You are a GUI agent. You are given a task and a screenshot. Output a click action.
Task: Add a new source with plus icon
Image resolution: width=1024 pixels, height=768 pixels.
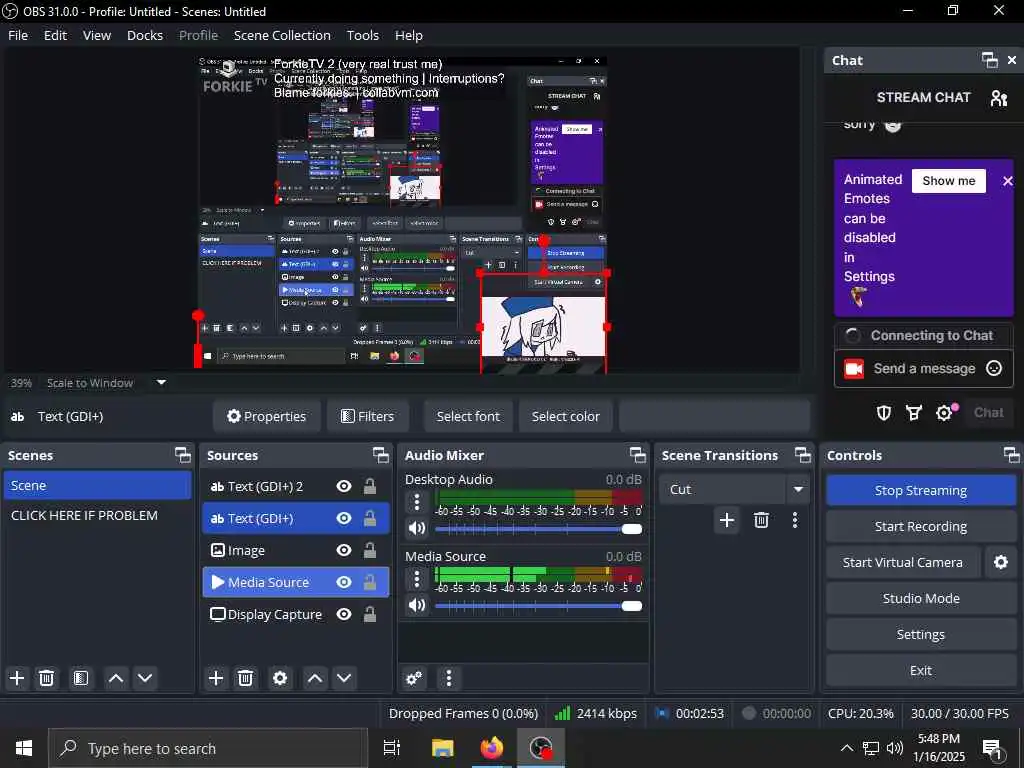[216, 678]
